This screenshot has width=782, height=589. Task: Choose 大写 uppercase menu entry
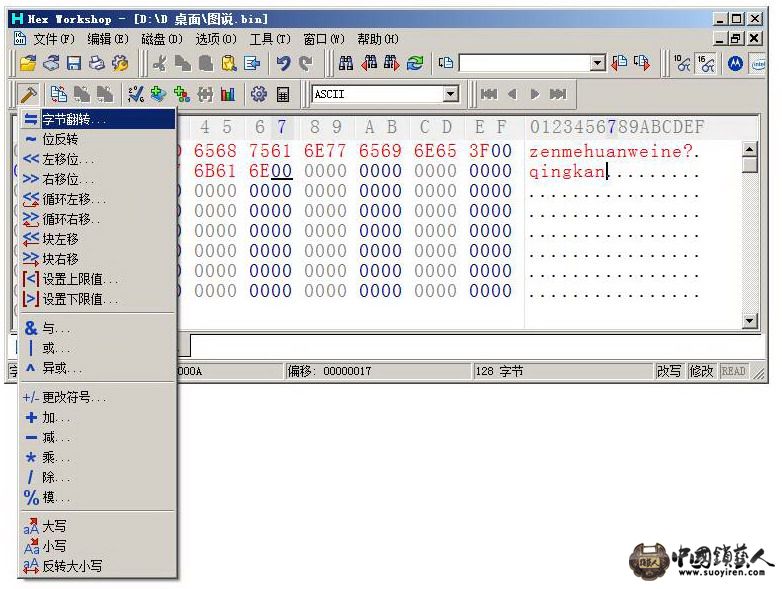tap(98, 526)
